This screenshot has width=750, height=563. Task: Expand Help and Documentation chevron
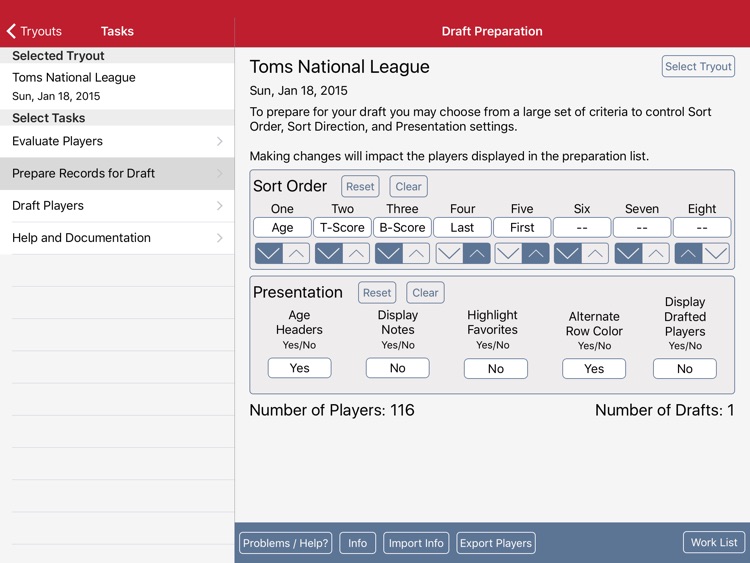(220, 238)
